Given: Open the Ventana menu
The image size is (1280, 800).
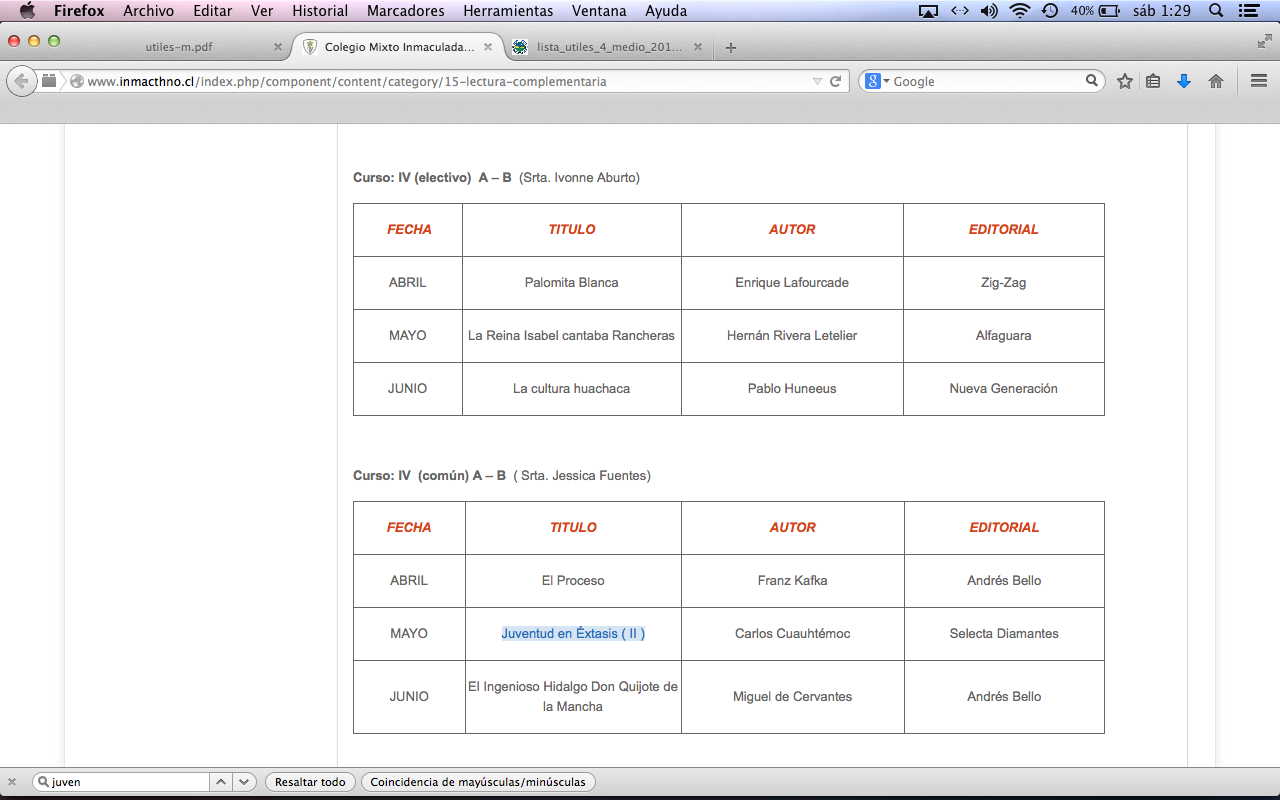Looking at the screenshot, I should coord(599,11).
